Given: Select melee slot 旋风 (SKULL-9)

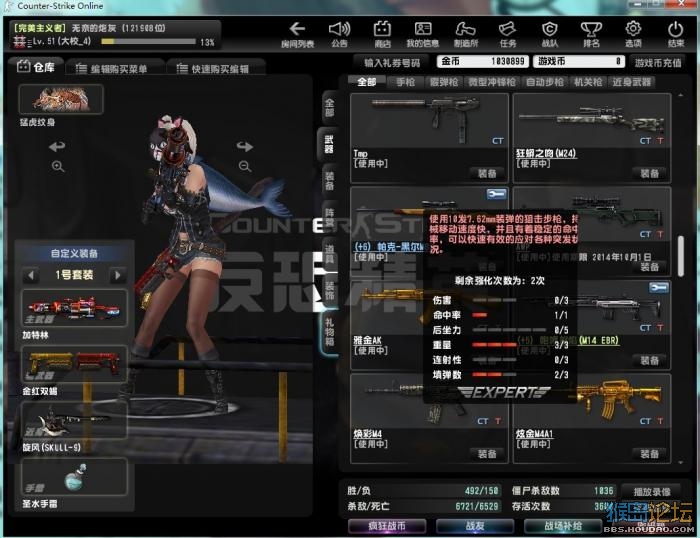Looking at the screenshot, I should 75,420.
